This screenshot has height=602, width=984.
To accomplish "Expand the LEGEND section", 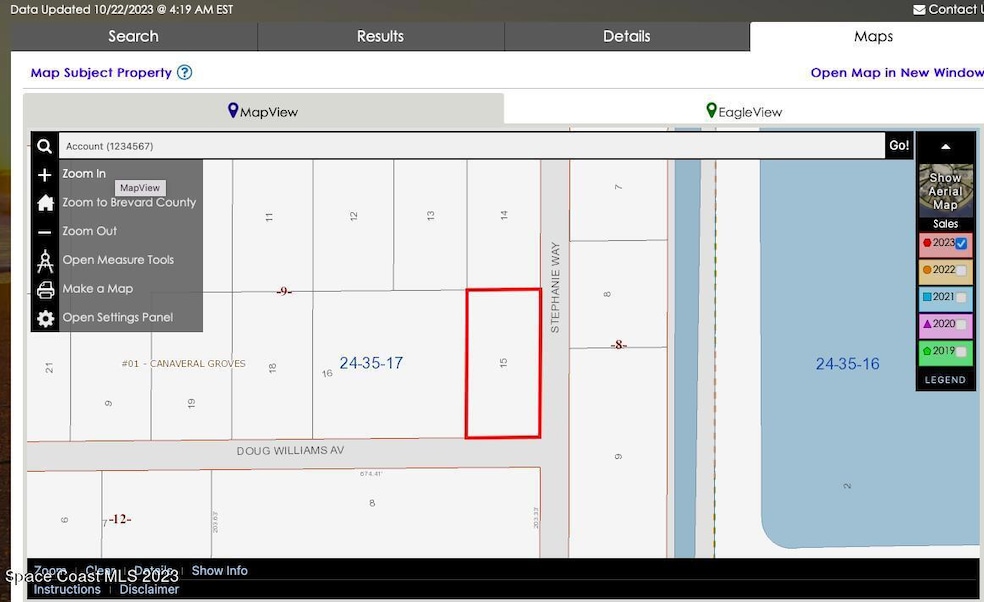I will (x=945, y=380).
